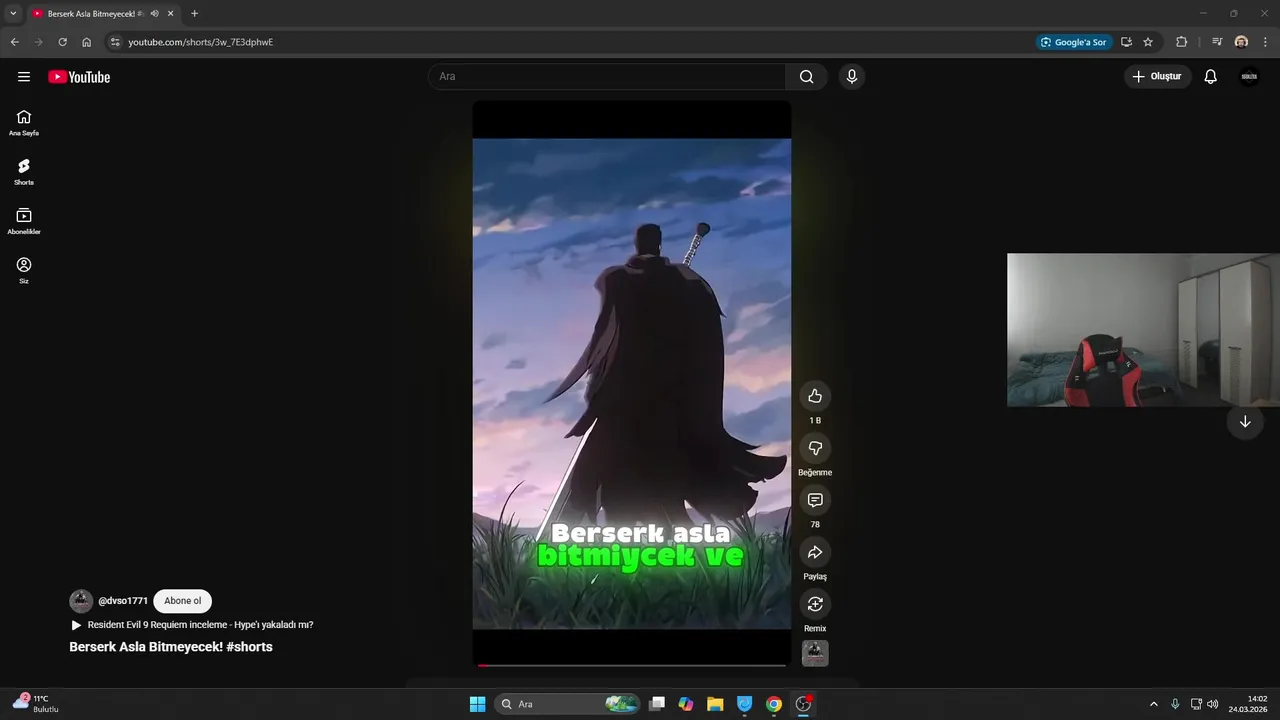Screen dimensions: 1280x720
Task: Start voice search with the microphone
Action: tap(851, 77)
